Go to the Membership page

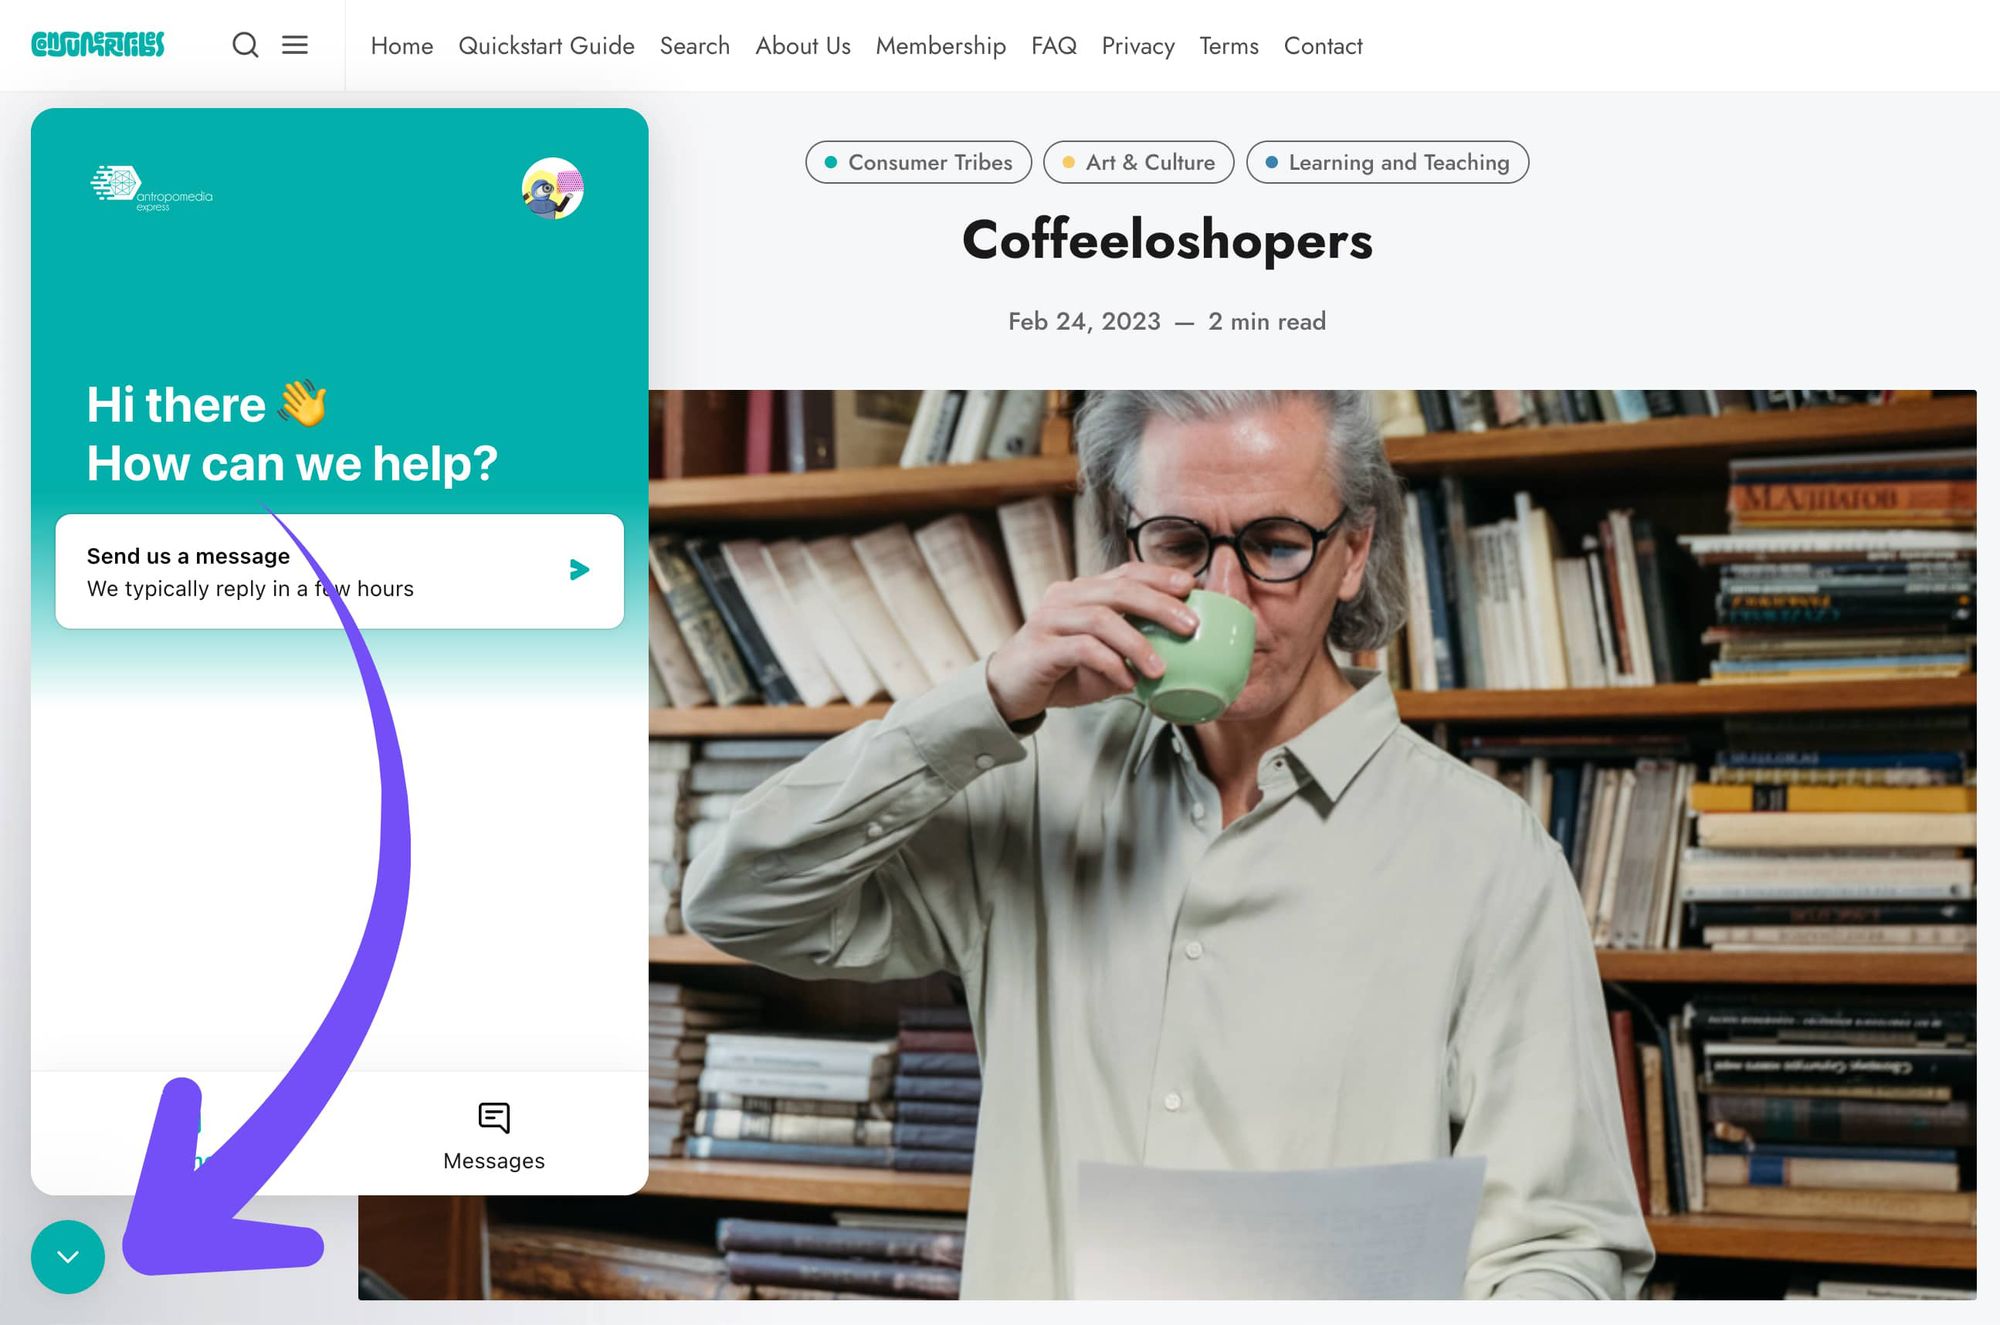pyautogui.click(x=941, y=46)
